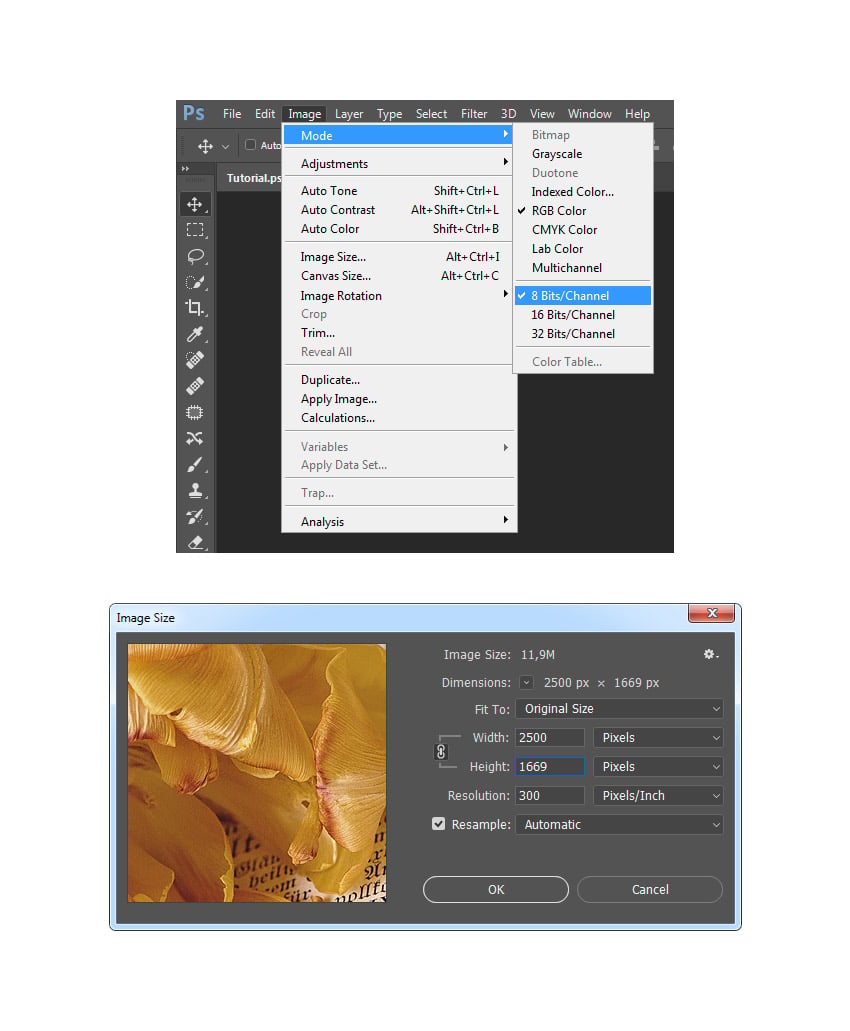Select the Content-Aware Move tool
This screenshot has width=850, height=1031.
(195, 438)
